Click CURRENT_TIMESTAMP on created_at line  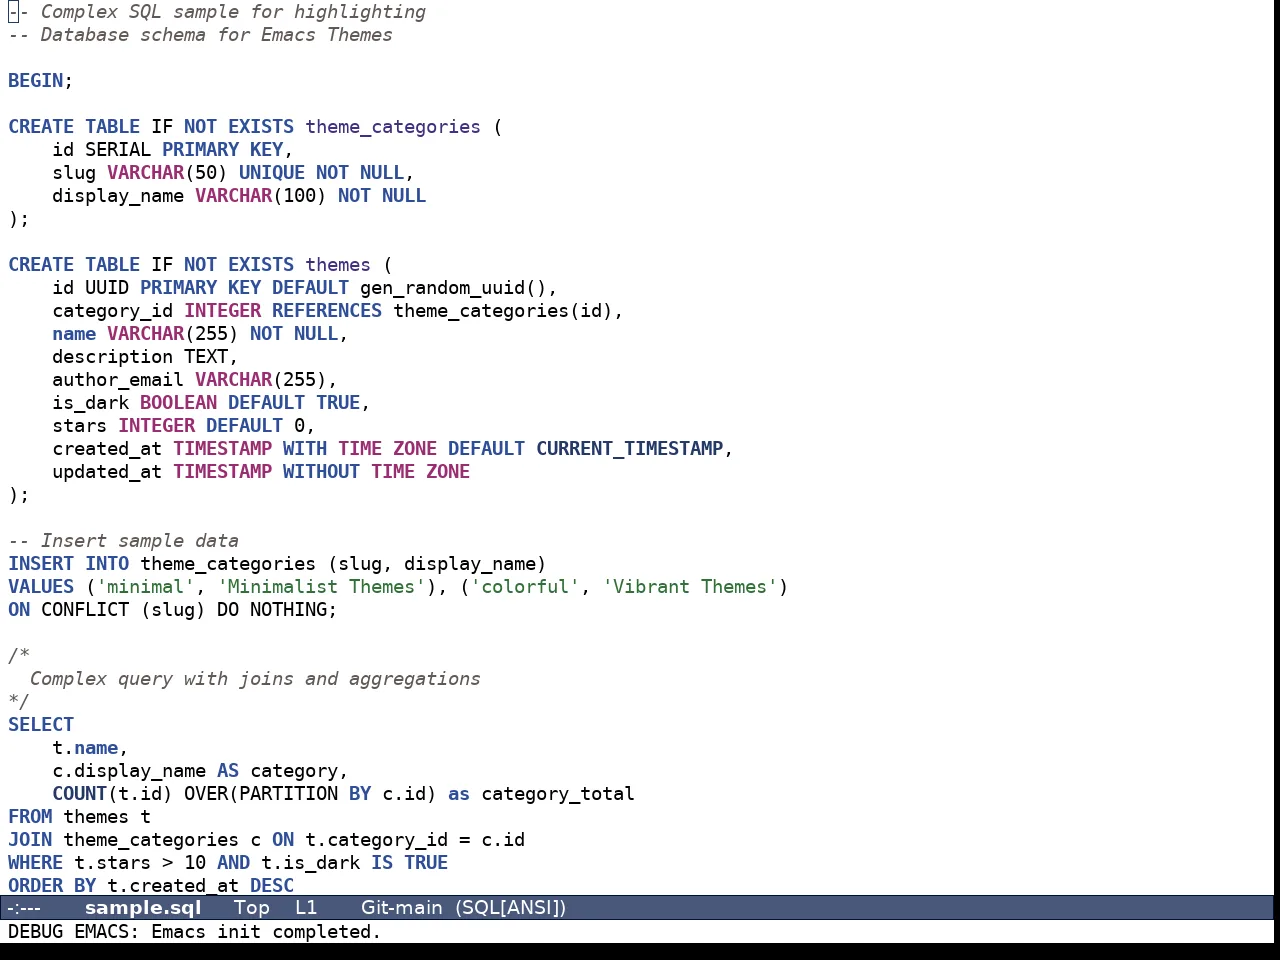tap(630, 449)
